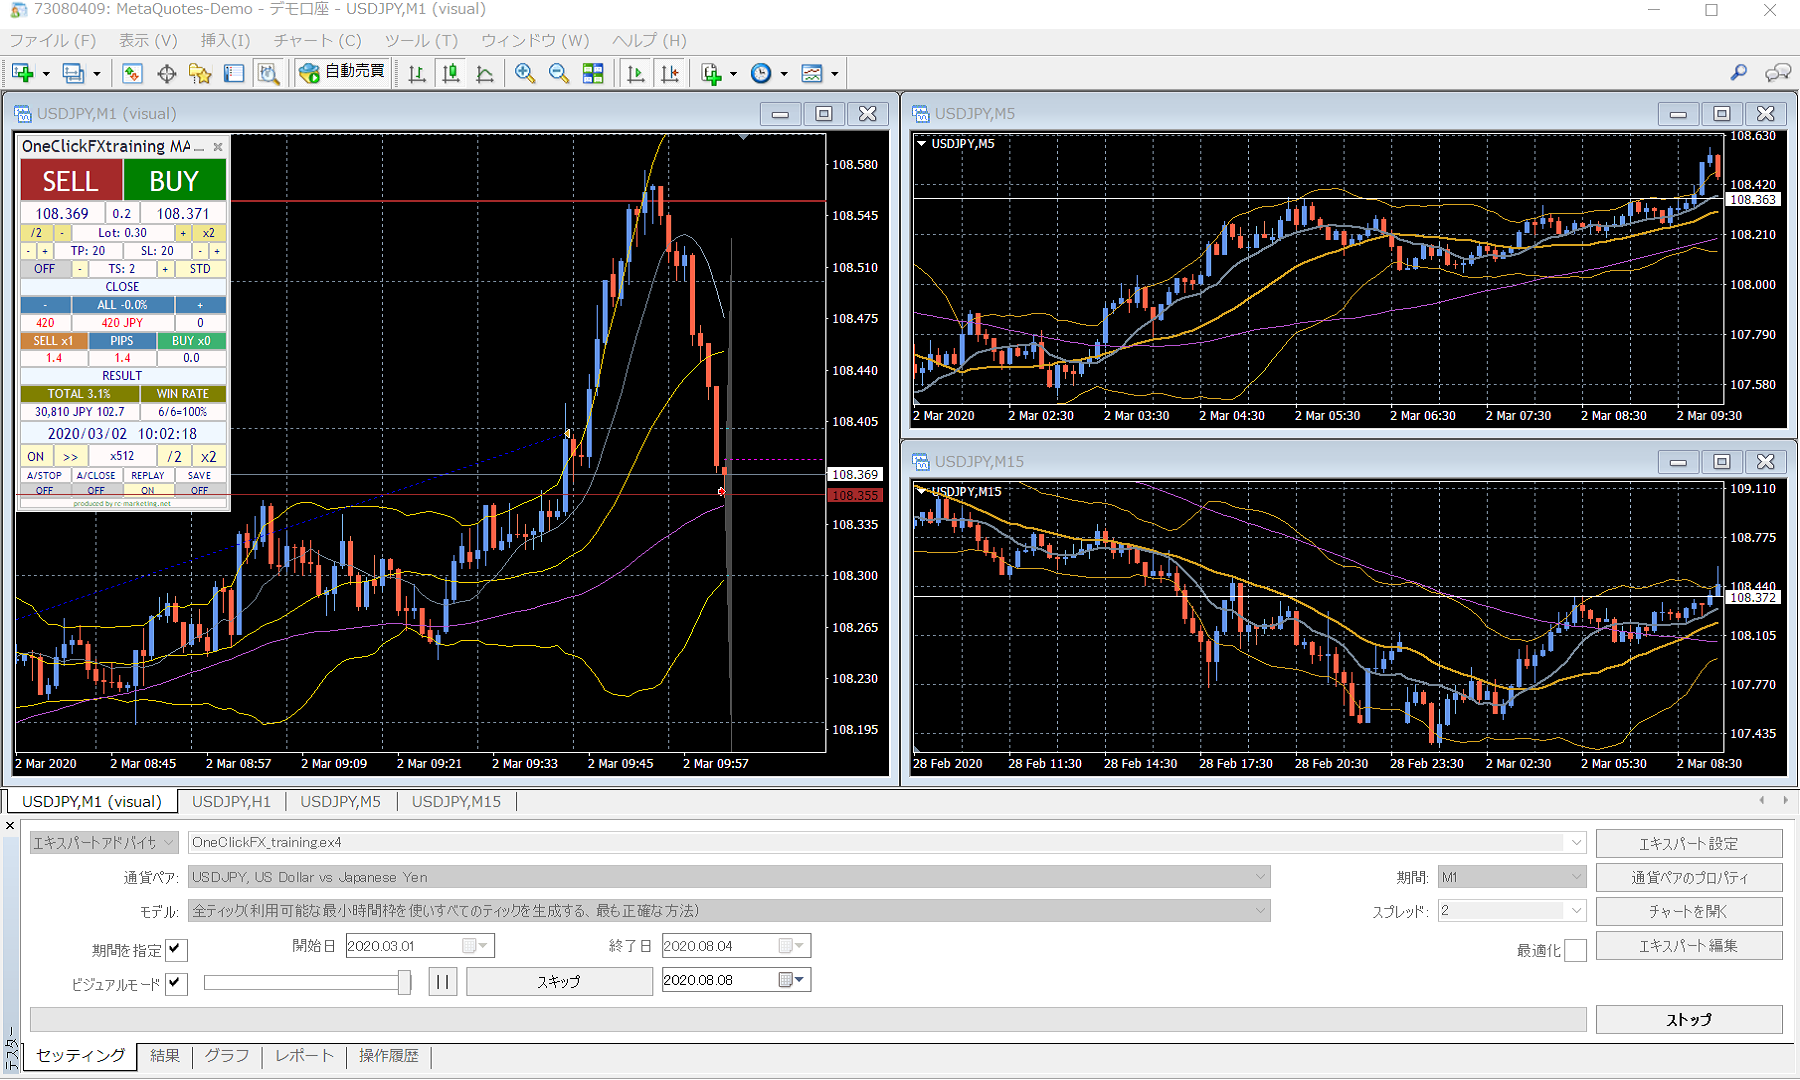Open a new chart from the toolbar
This screenshot has height=1080, width=1800.
pos(23,73)
